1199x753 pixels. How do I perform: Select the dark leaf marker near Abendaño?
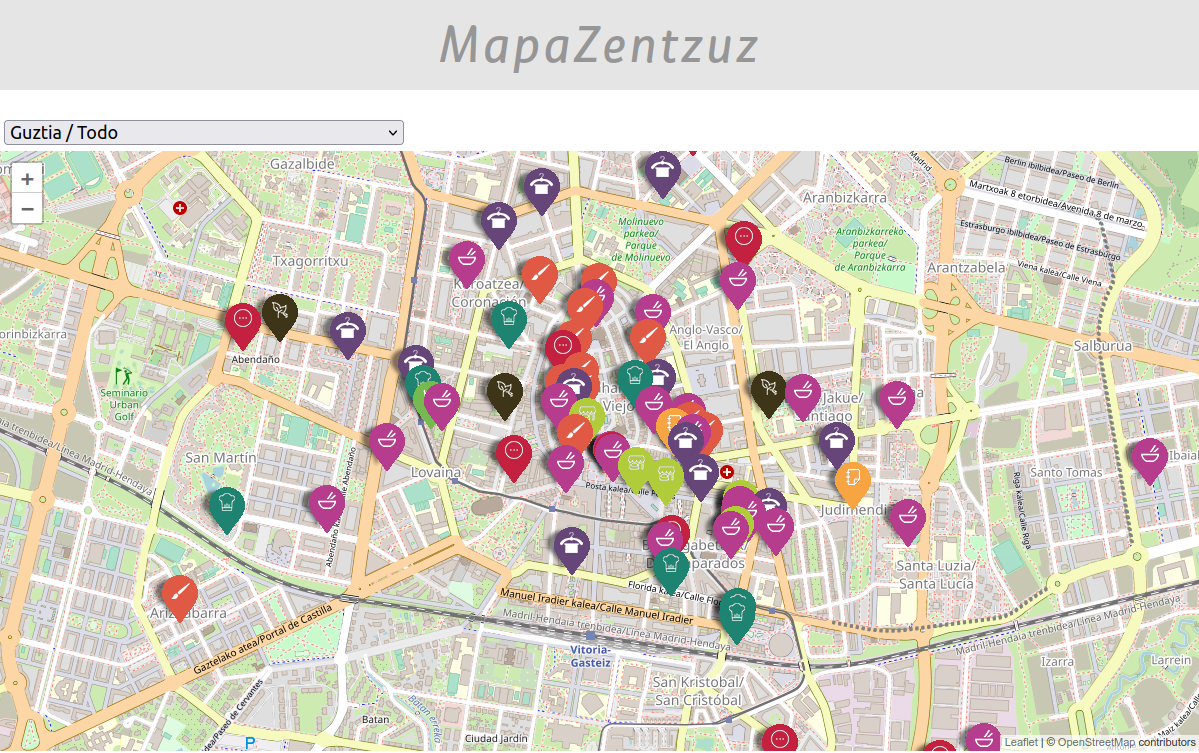(279, 314)
